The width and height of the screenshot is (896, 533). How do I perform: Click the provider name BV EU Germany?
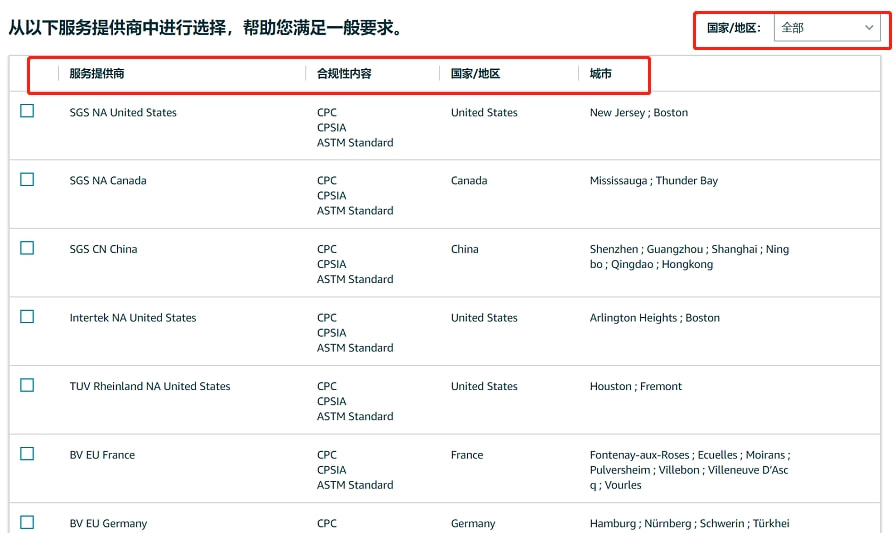coord(108,523)
